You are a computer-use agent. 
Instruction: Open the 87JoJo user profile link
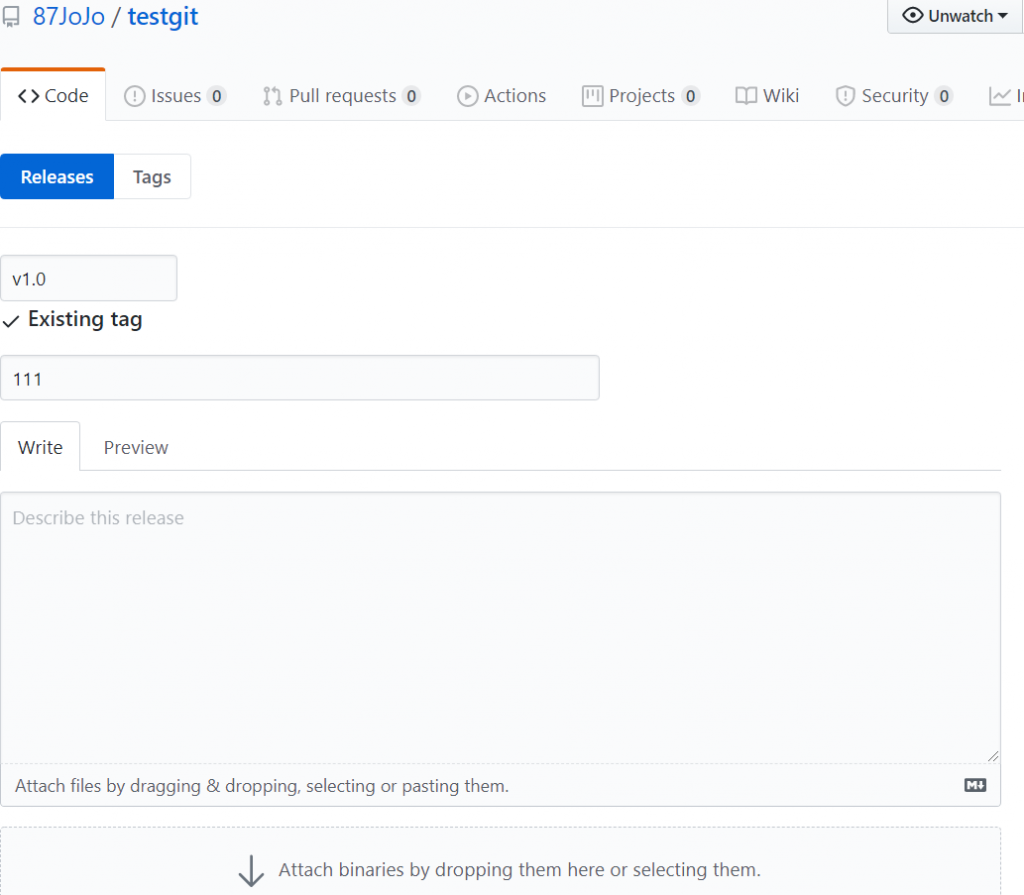[x=69, y=16]
